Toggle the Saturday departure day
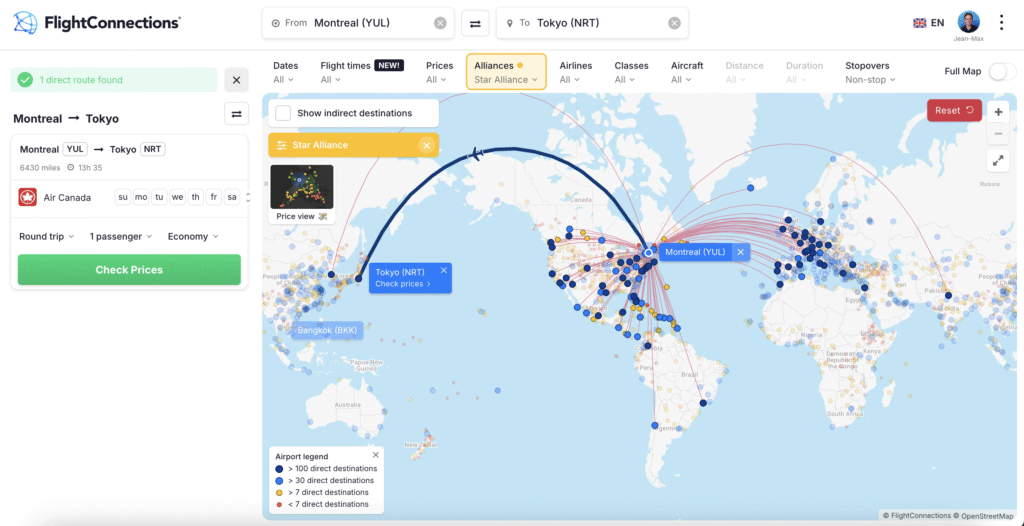 coord(232,197)
